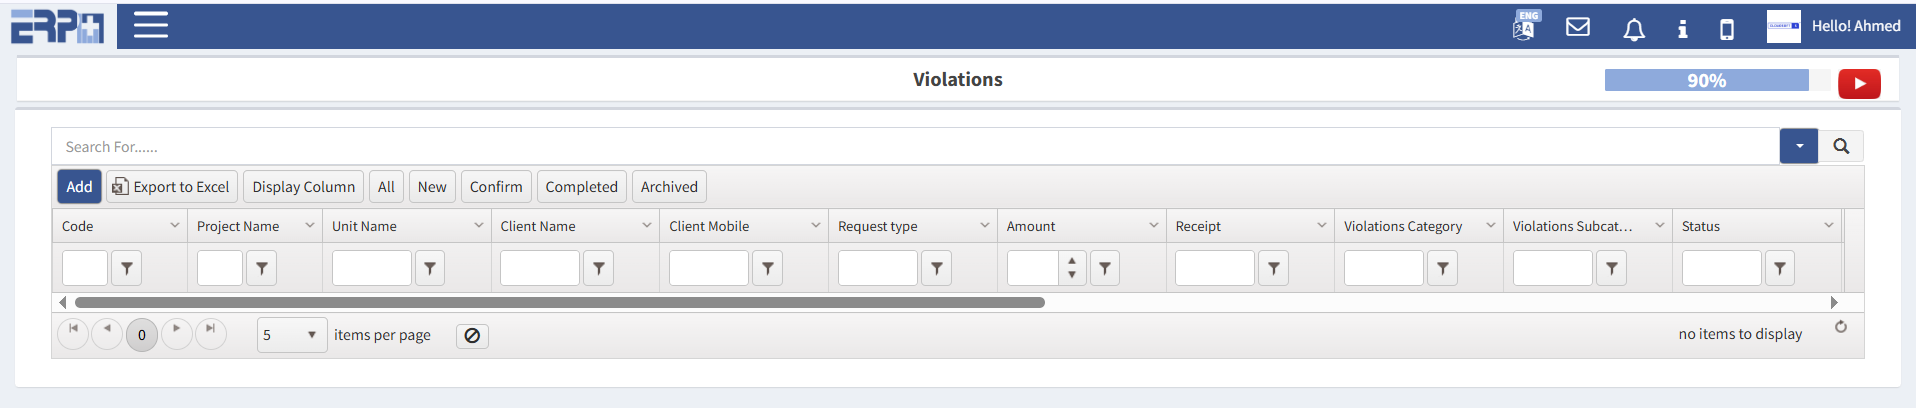This screenshot has width=1916, height=408.
Task: Open the hamburger navigation menu
Action: coord(151,25)
